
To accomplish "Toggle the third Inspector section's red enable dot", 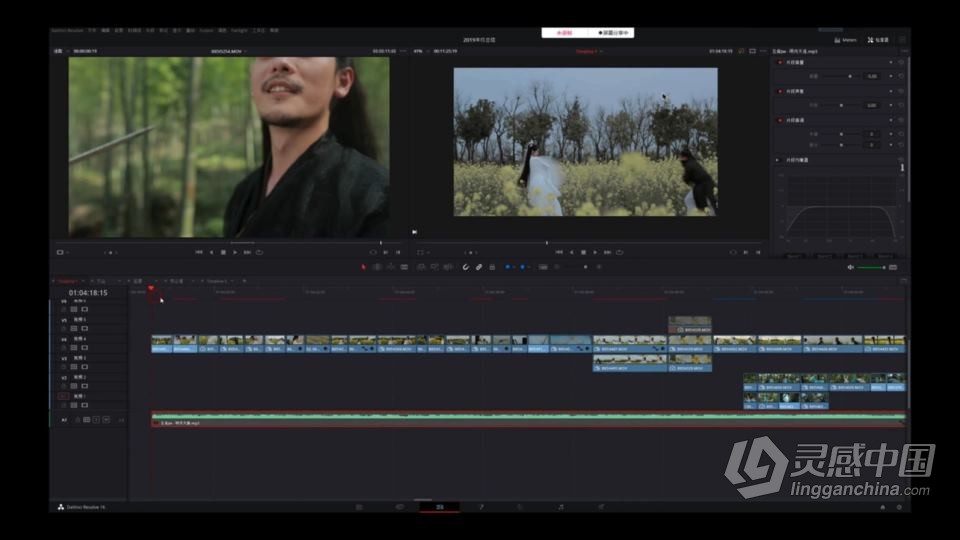I will (779, 120).
